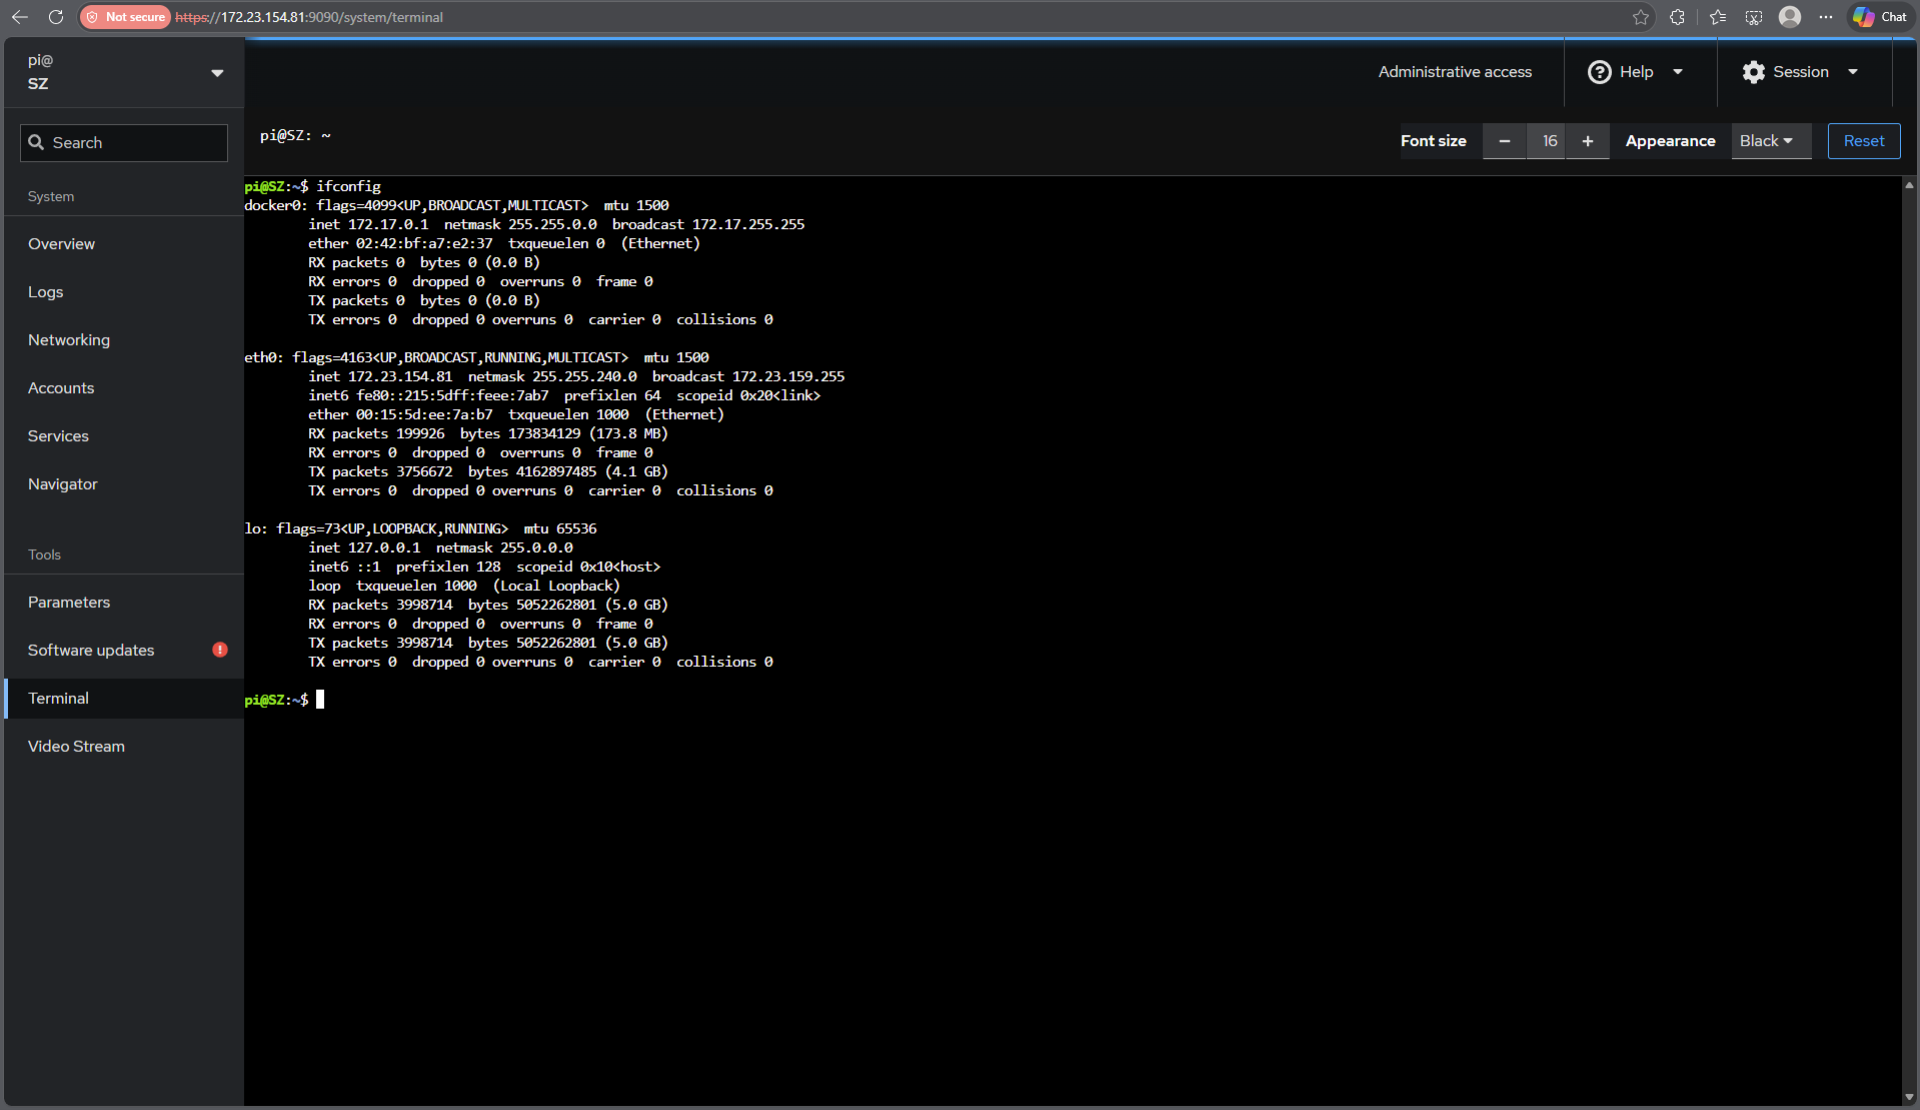1920x1110 pixels.
Task: Click the Reset terminal button
Action: pos(1863,141)
